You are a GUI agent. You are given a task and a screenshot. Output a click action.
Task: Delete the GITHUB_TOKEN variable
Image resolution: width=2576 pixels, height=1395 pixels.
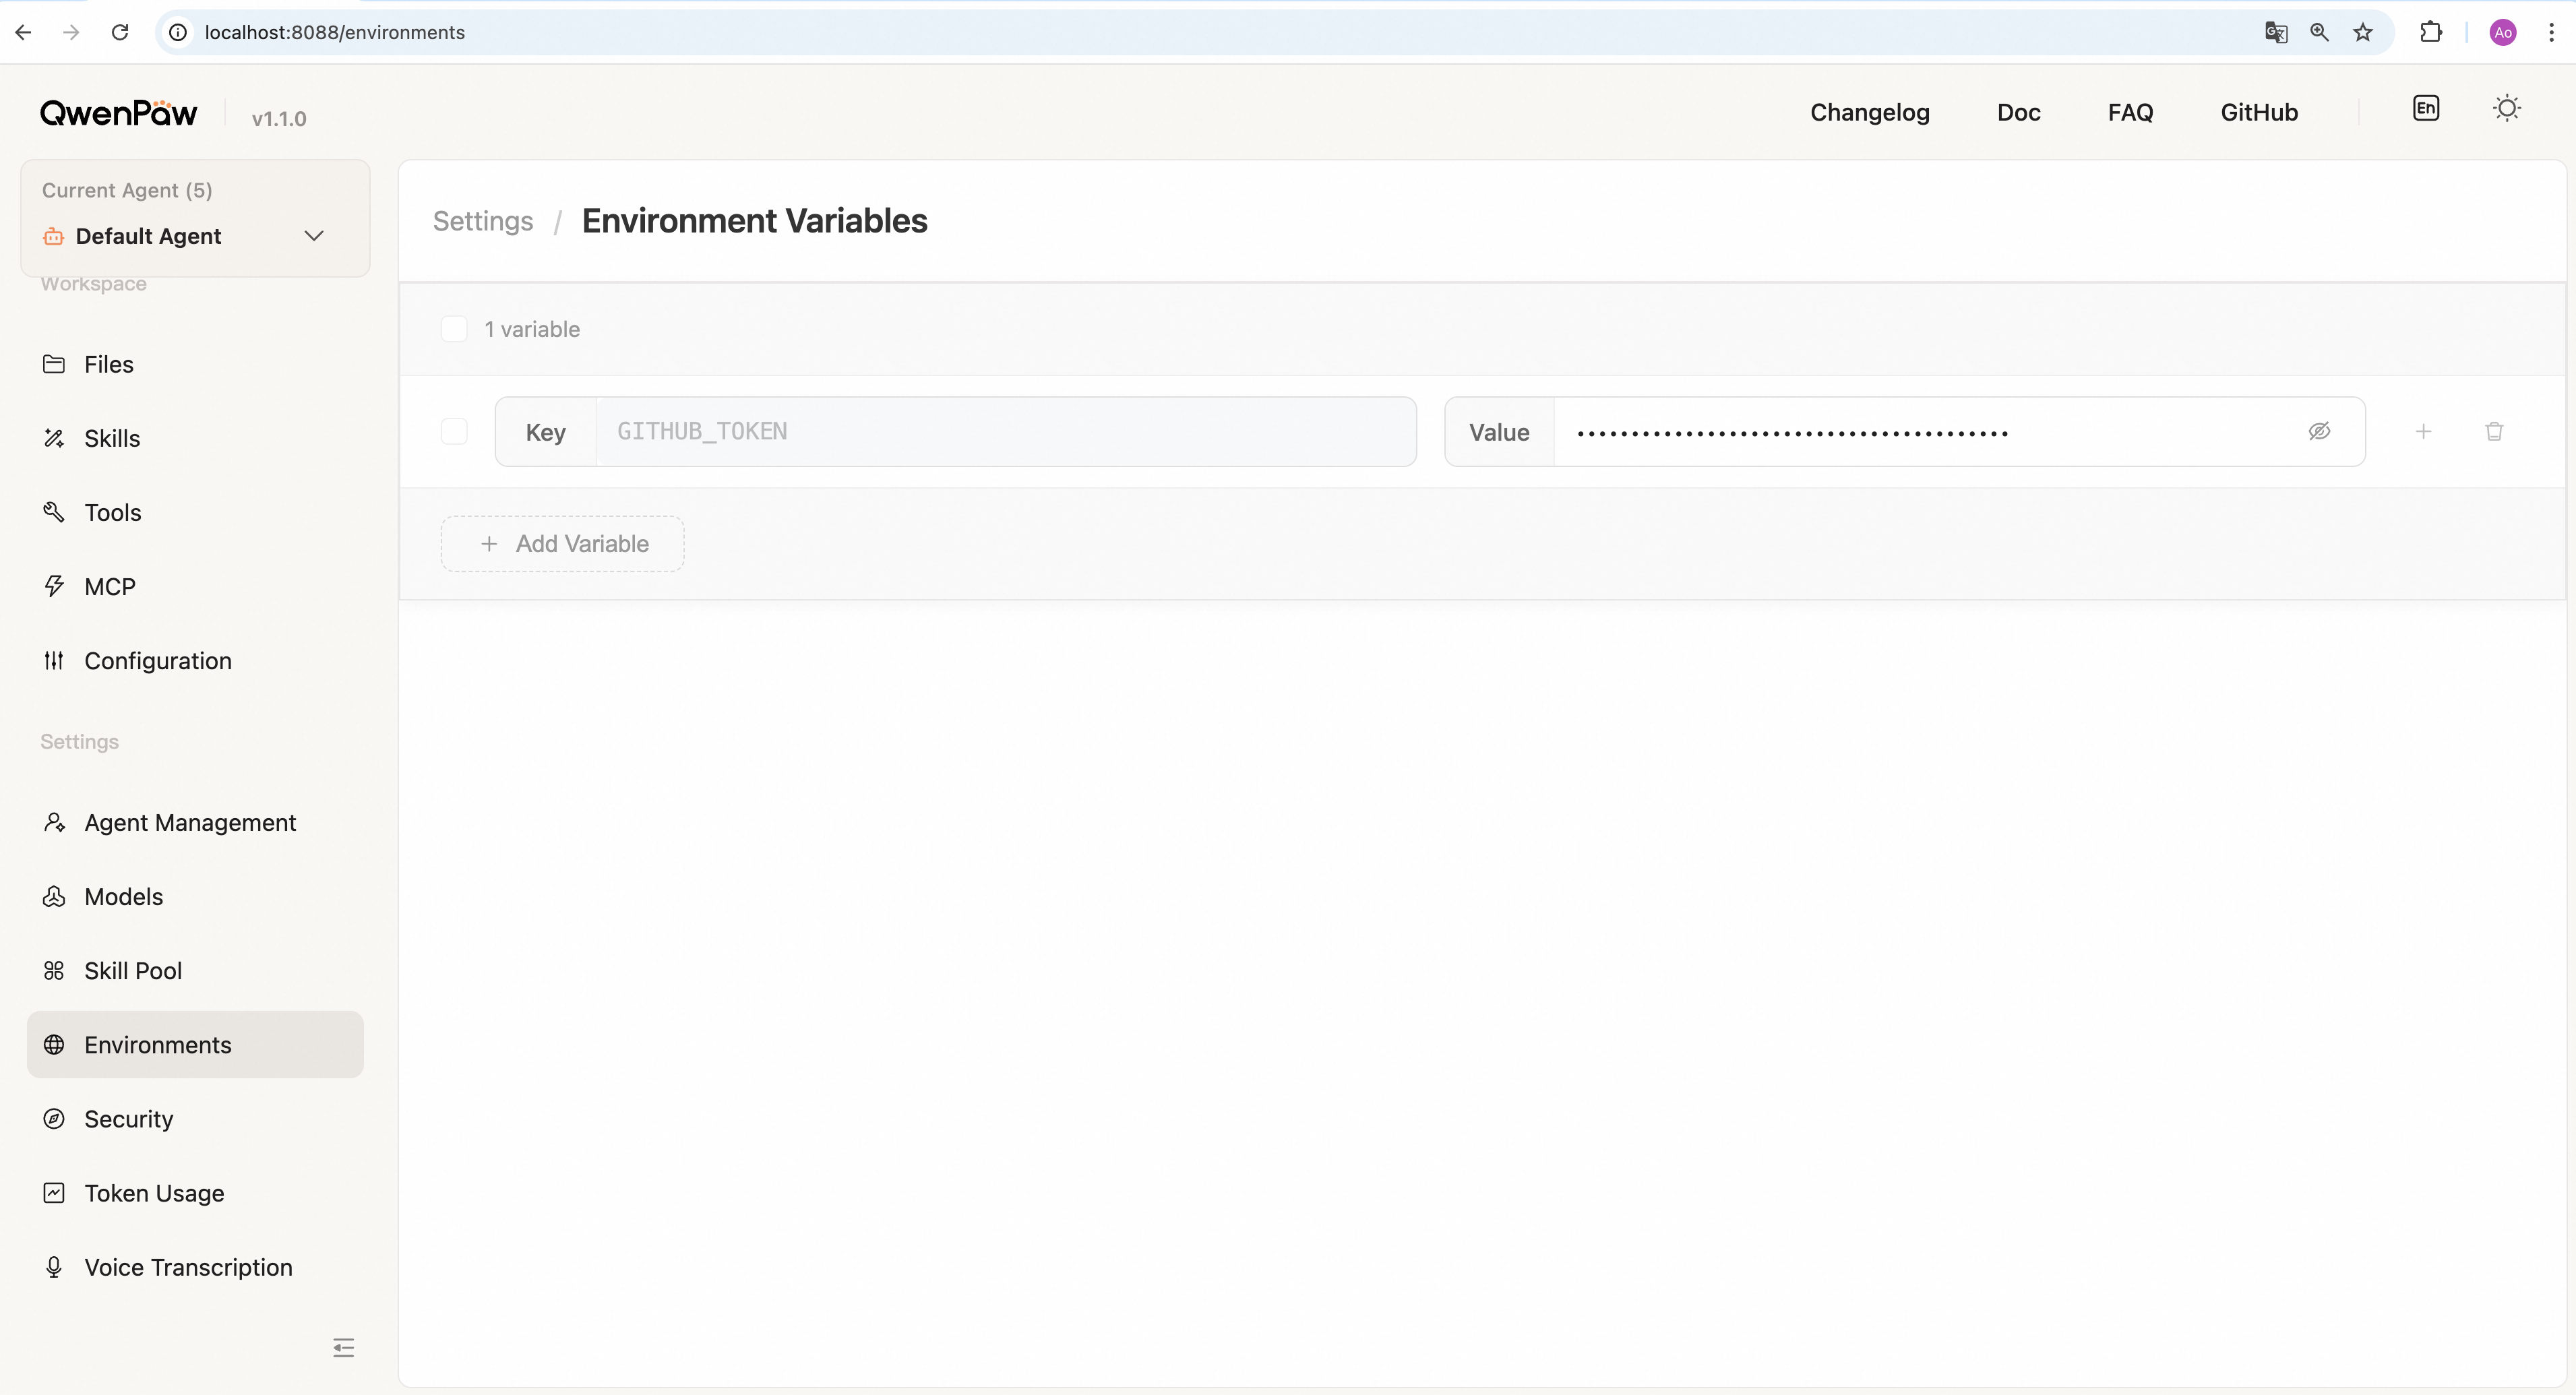2494,431
